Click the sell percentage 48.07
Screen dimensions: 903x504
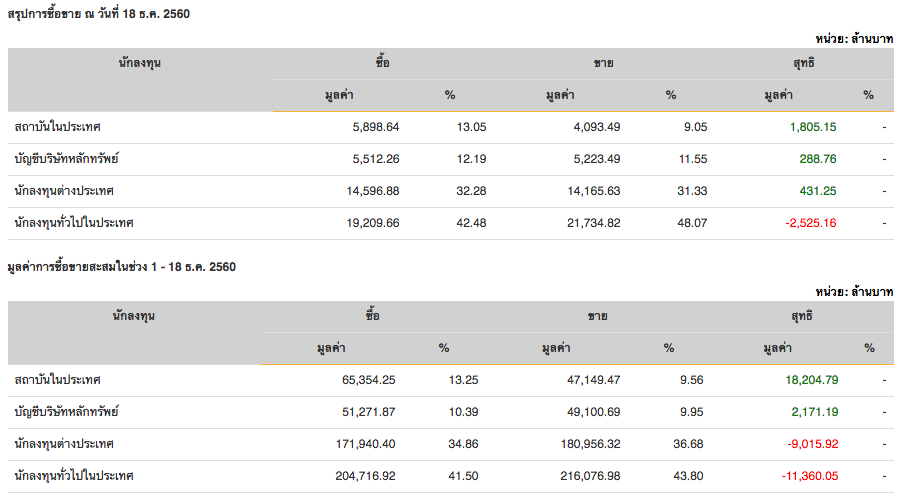point(693,223)
